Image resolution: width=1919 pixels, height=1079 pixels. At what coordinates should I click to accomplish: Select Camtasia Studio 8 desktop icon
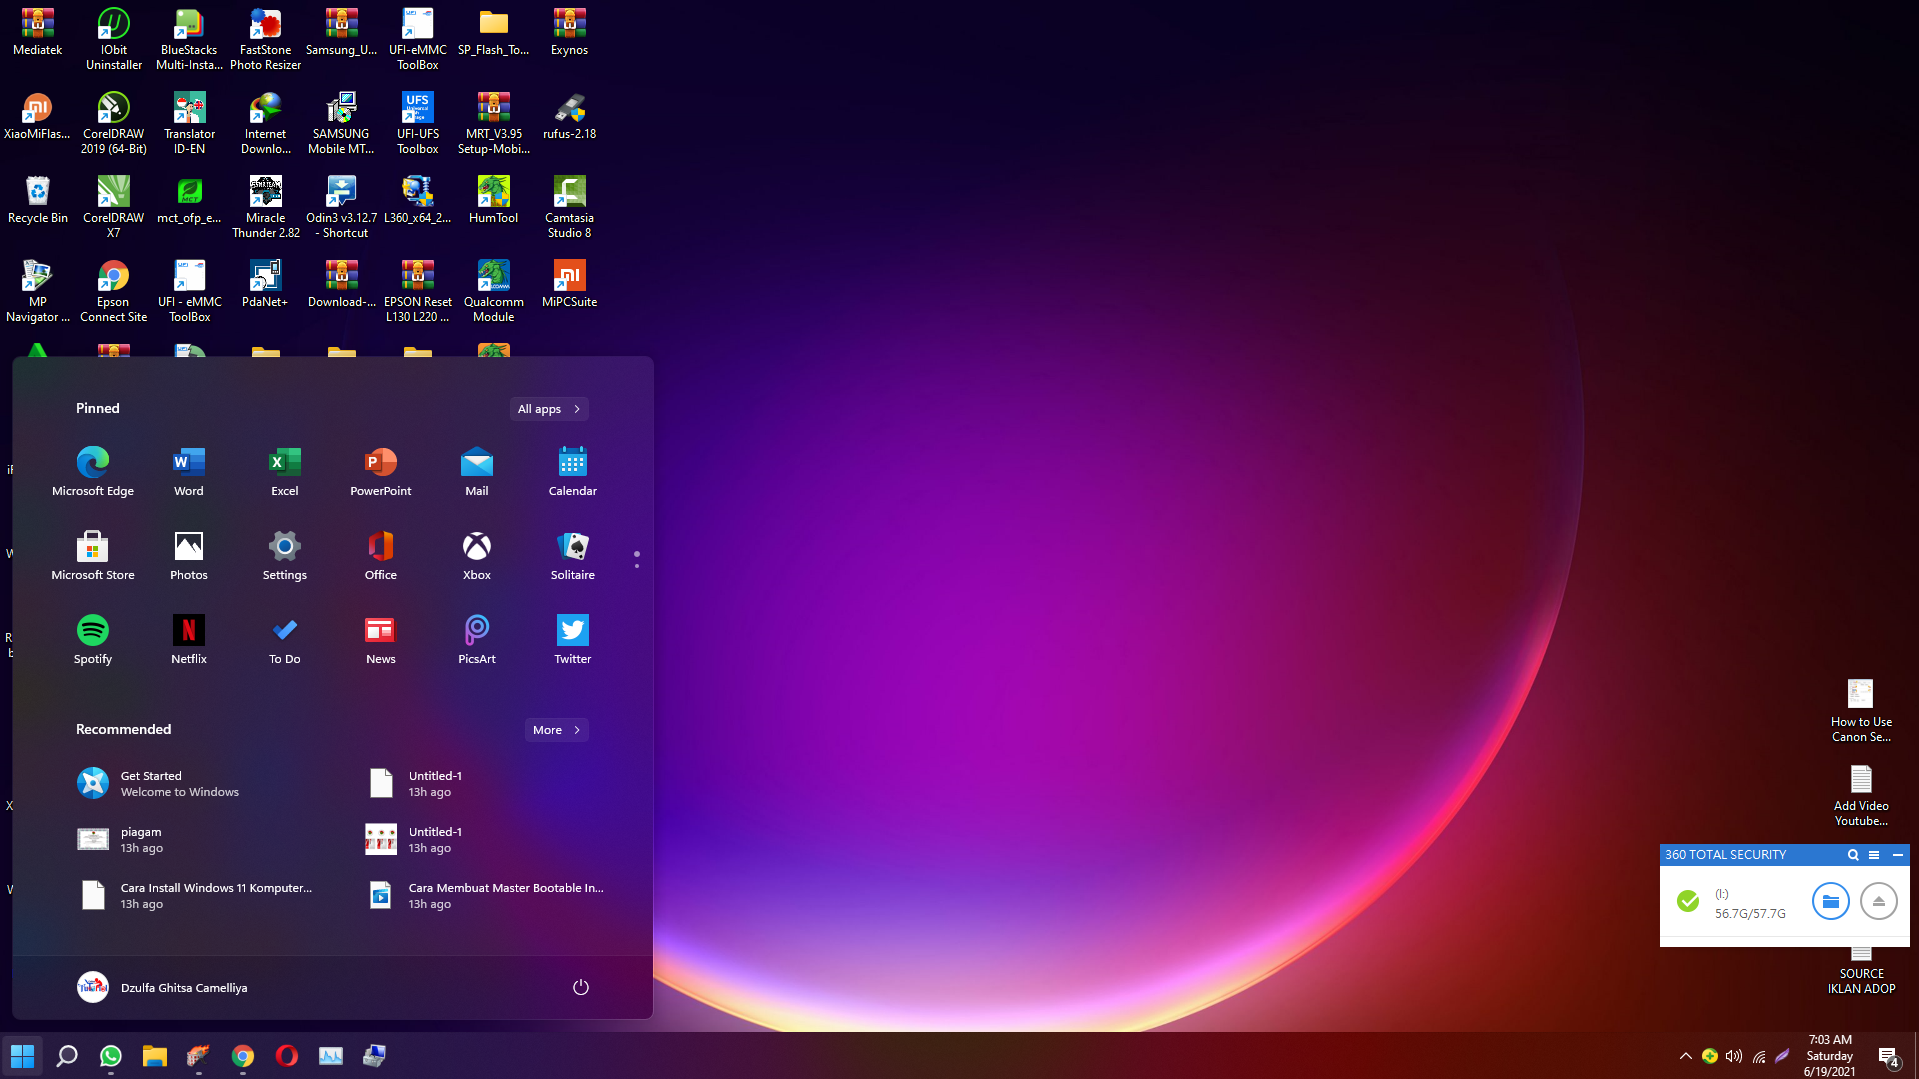tap(570, 207)
